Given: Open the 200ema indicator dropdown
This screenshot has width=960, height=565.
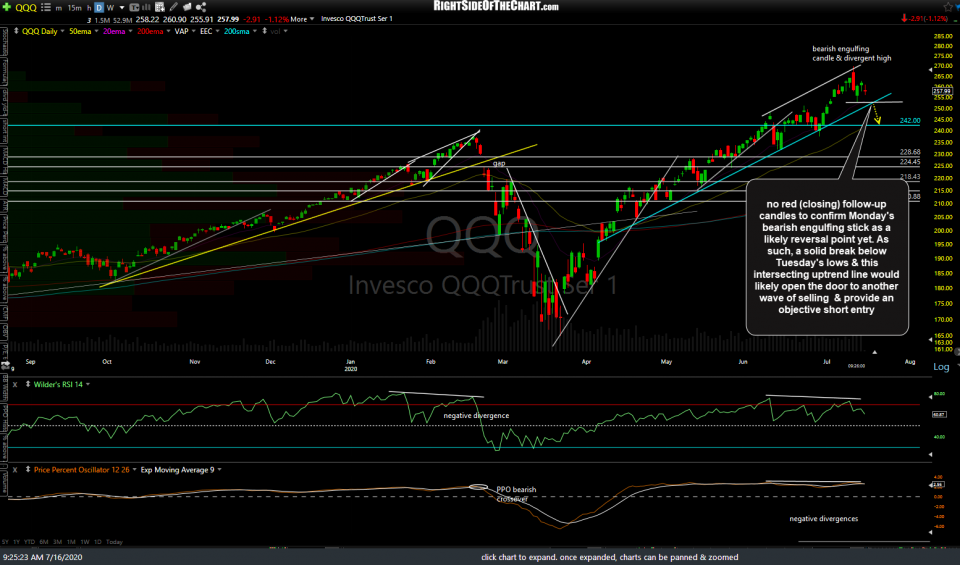Looking at the screenshot, I should point(168,31).
